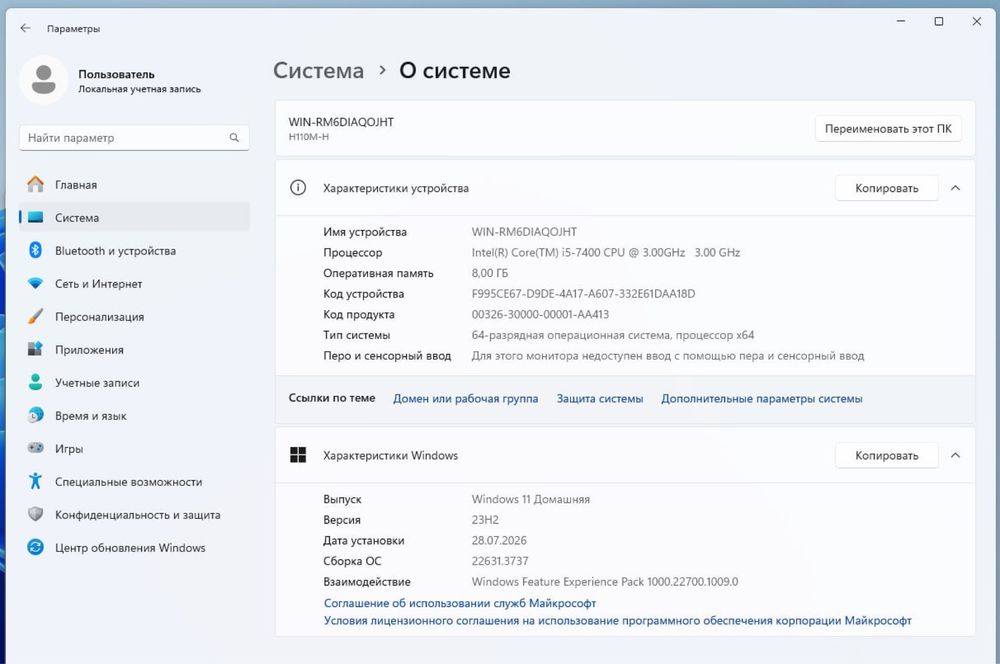Minimize the Параметры window
Image resolution: width=1000 pixels, height=664 pixels.
click(x=901, y=21)
